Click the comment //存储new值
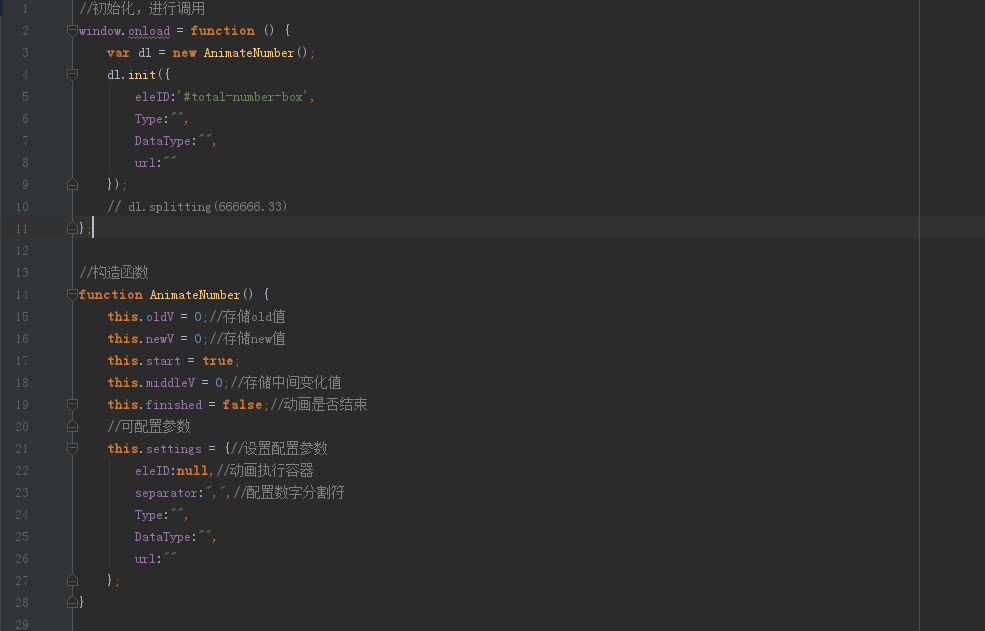Screen dimensions: 985x631 pyautogui.click(x=247, y=338)
